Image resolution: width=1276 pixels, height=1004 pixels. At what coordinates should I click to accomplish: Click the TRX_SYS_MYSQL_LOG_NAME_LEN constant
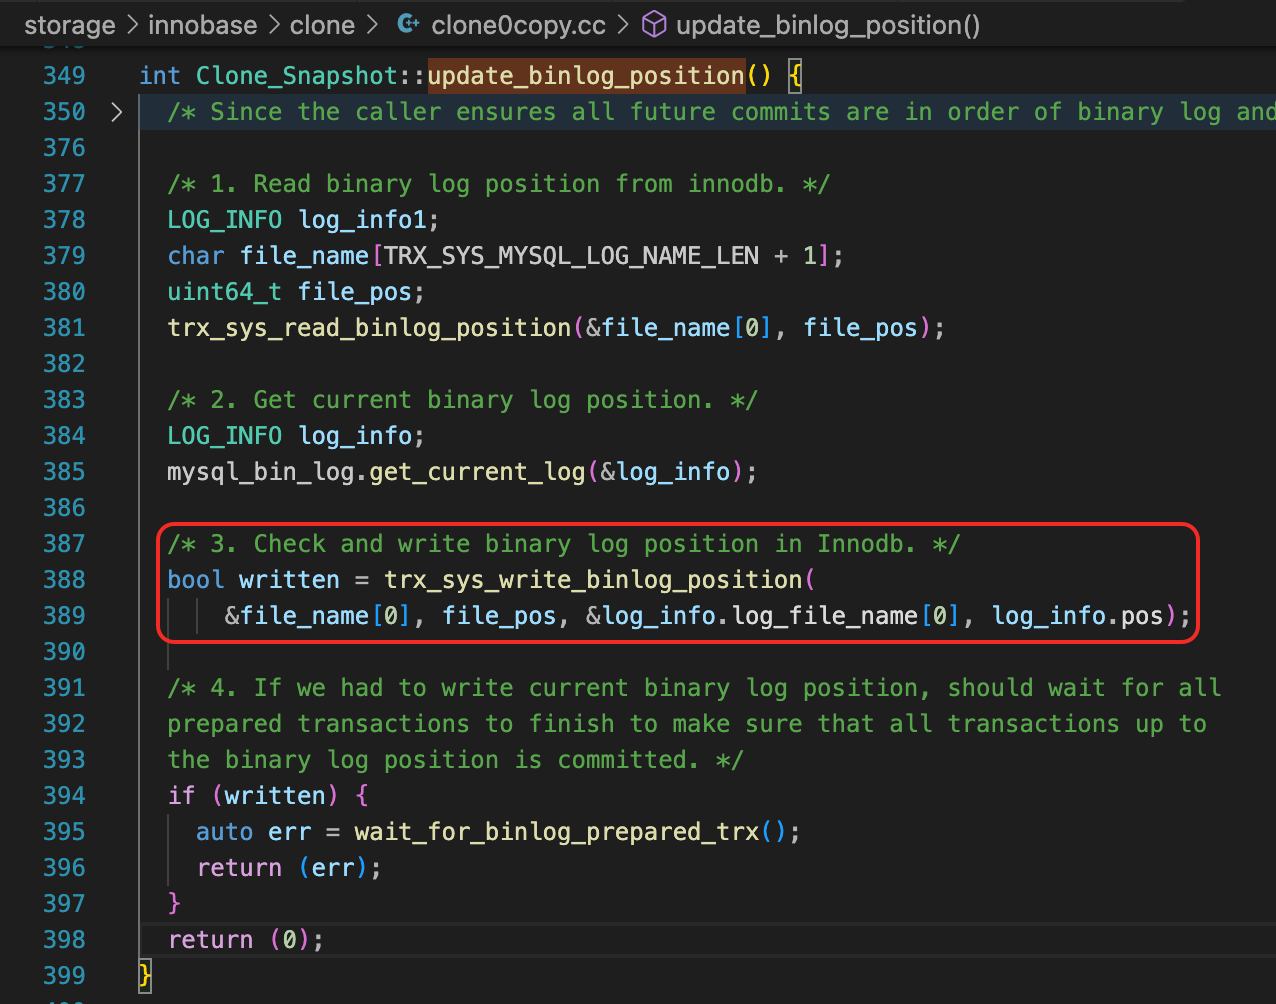point(571,256)
